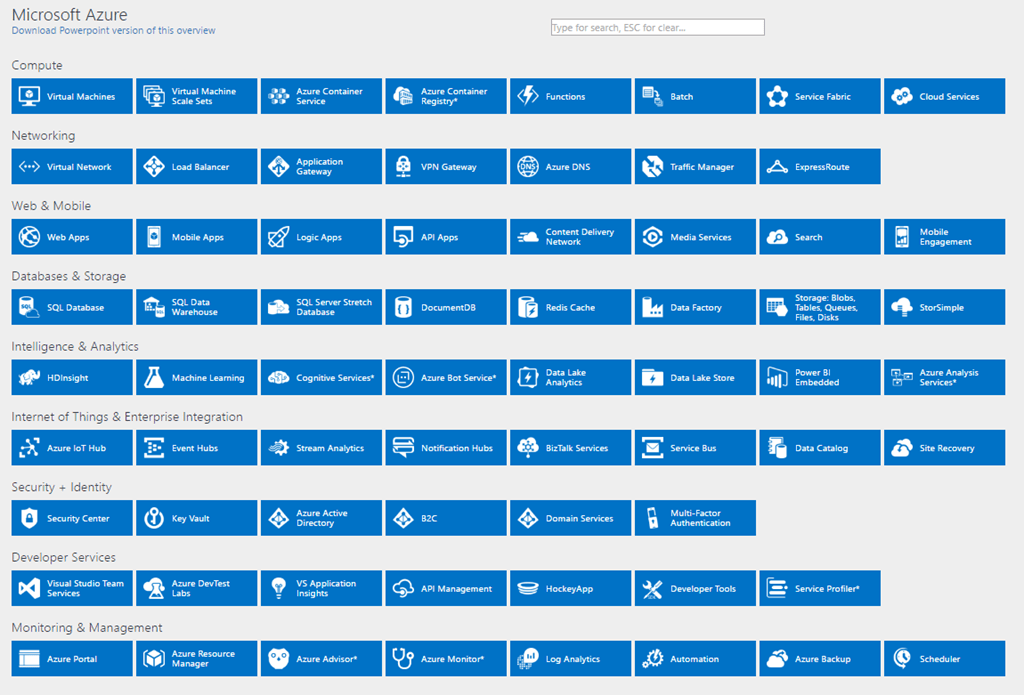Open the Log Analytics tile
The image size is (1024, 695).
pyautogui.click(x=571, y=658)
